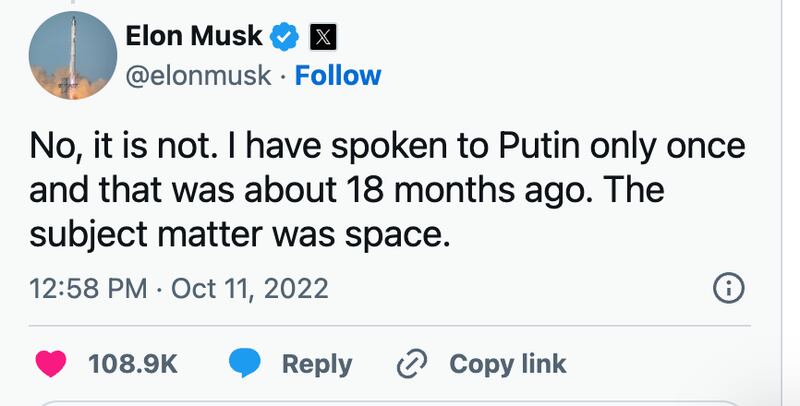Image resolution: width=800 pixels, height=406 pixels.
Task: Click the horizontal divider under the timestamp
Action: pos(390,326)
